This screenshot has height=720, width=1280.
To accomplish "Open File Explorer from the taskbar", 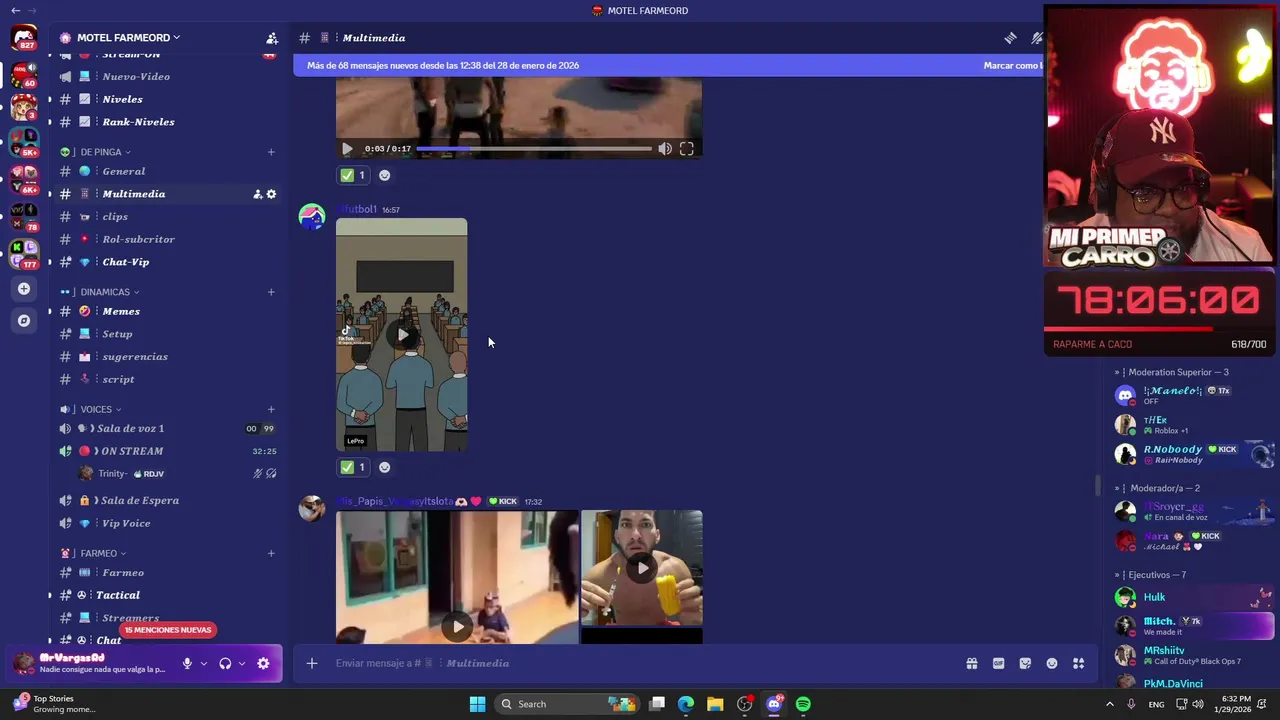I will pos(715,704).
